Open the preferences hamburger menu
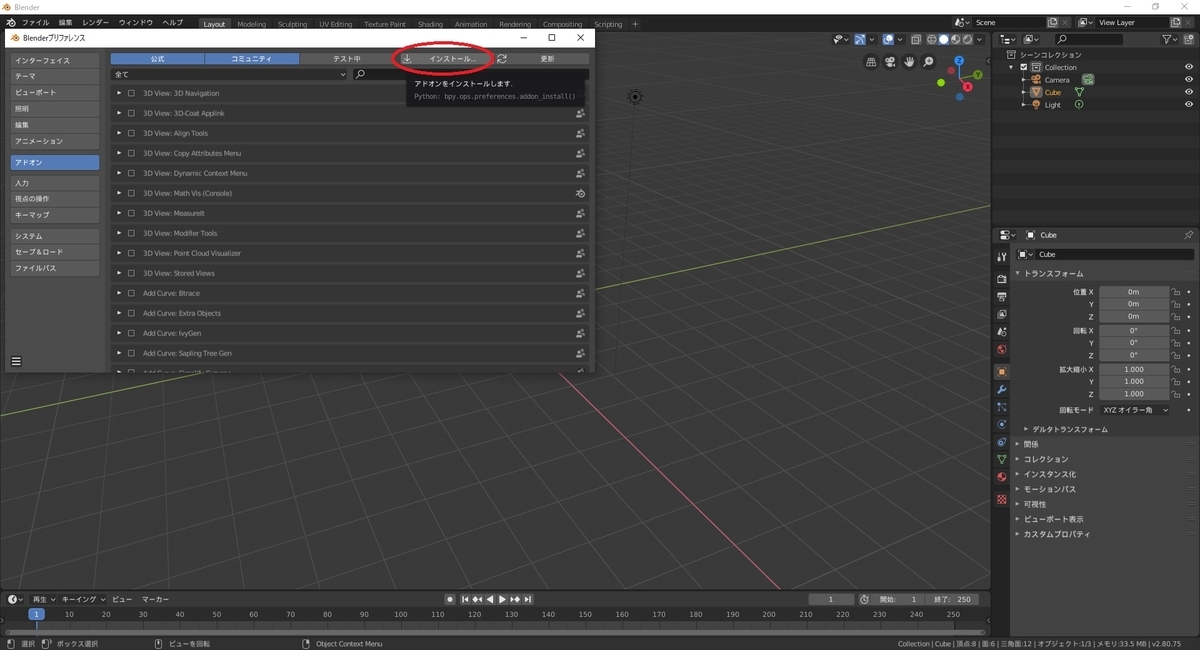The height and width of the screenshot is (650, 1200). [16, 361]
